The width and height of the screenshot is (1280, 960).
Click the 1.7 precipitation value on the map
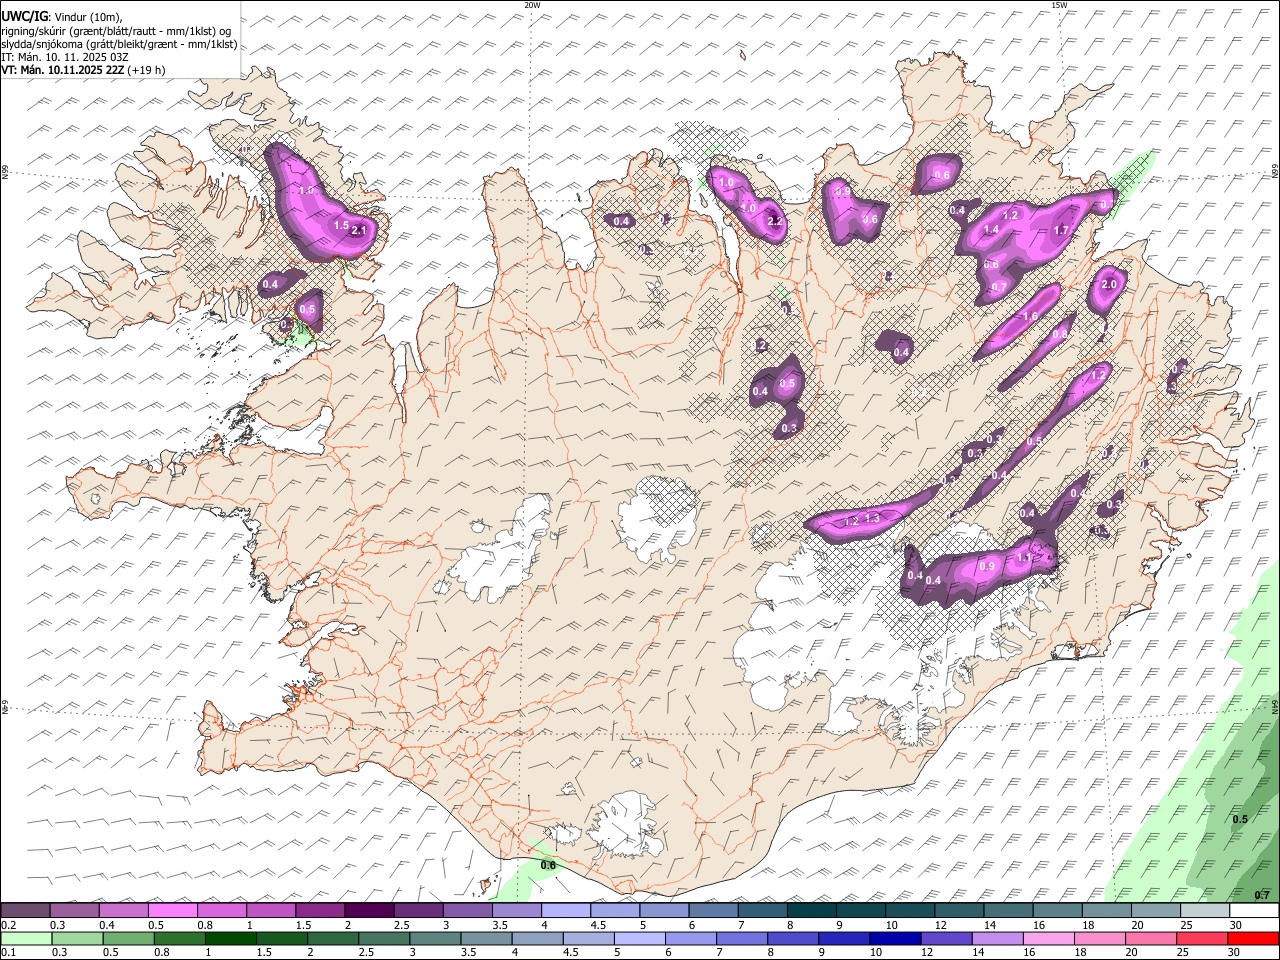pyautogui.click(x=1062, y=230)
